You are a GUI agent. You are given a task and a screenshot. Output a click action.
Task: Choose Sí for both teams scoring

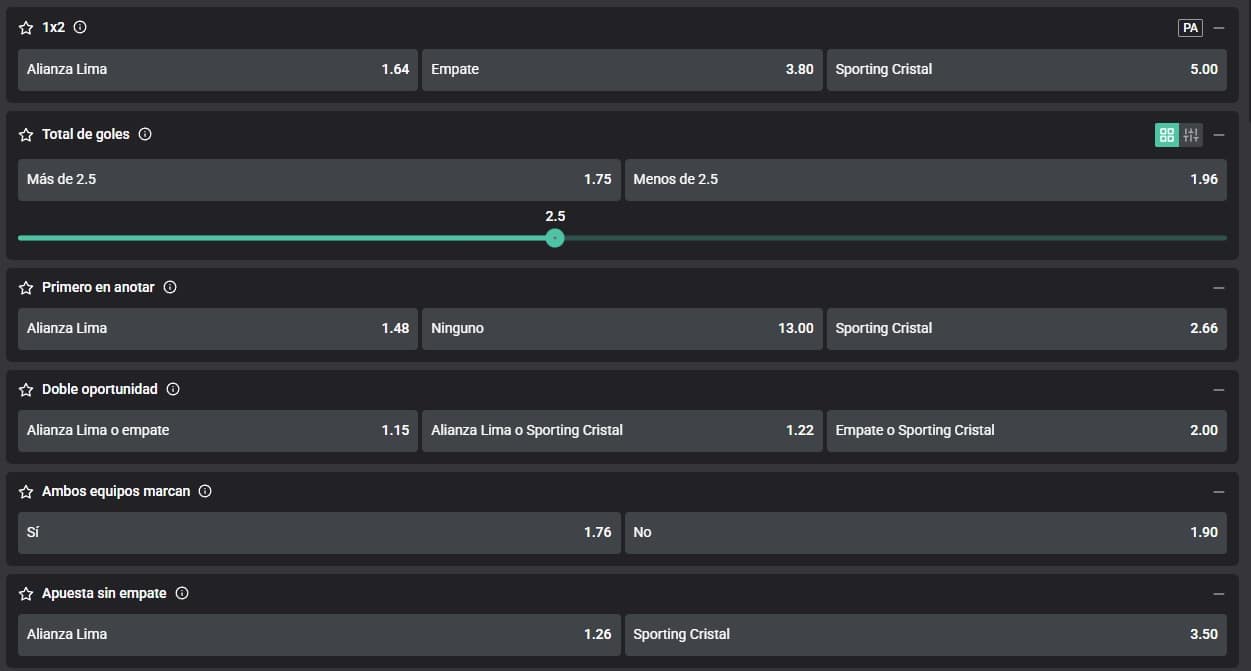319,533
